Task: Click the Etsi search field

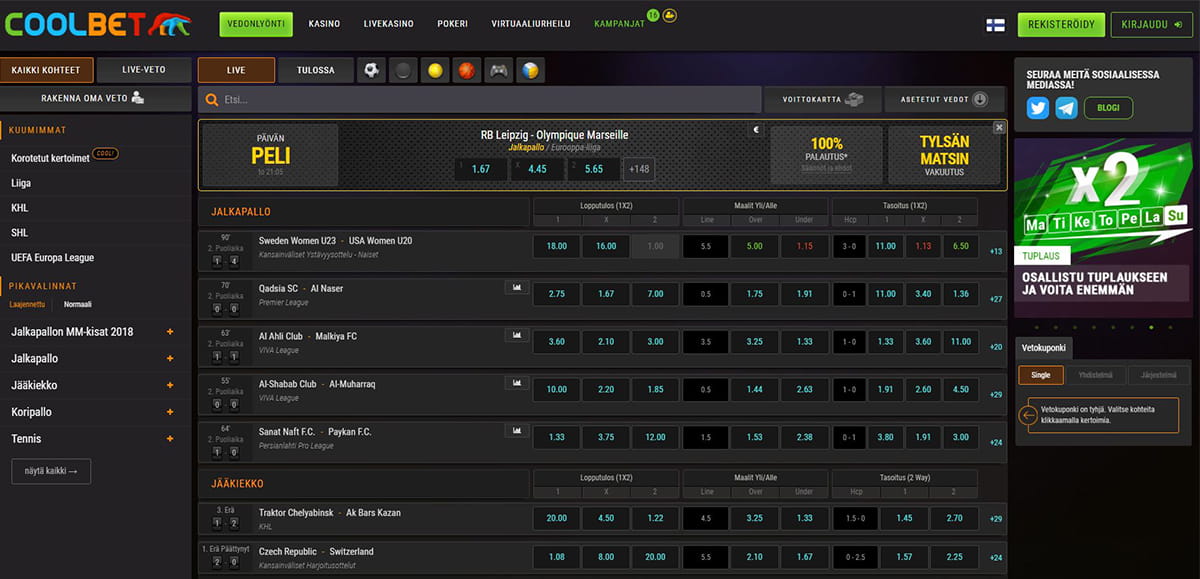Action: [480, 100]
